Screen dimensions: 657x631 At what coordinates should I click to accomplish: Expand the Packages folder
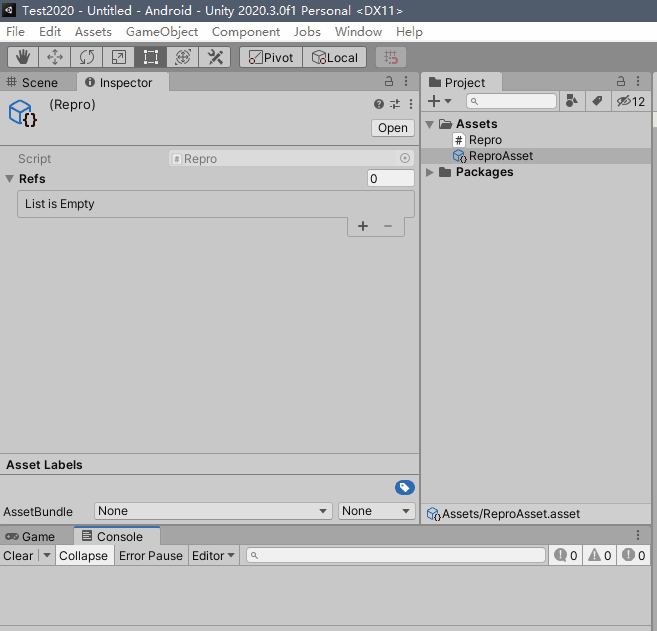click(429, 172)
